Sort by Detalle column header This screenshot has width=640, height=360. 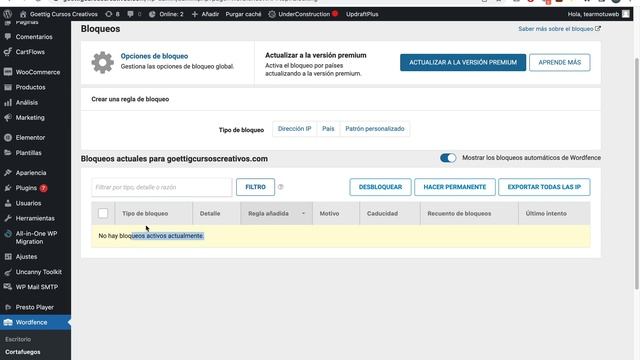(210, 213)
